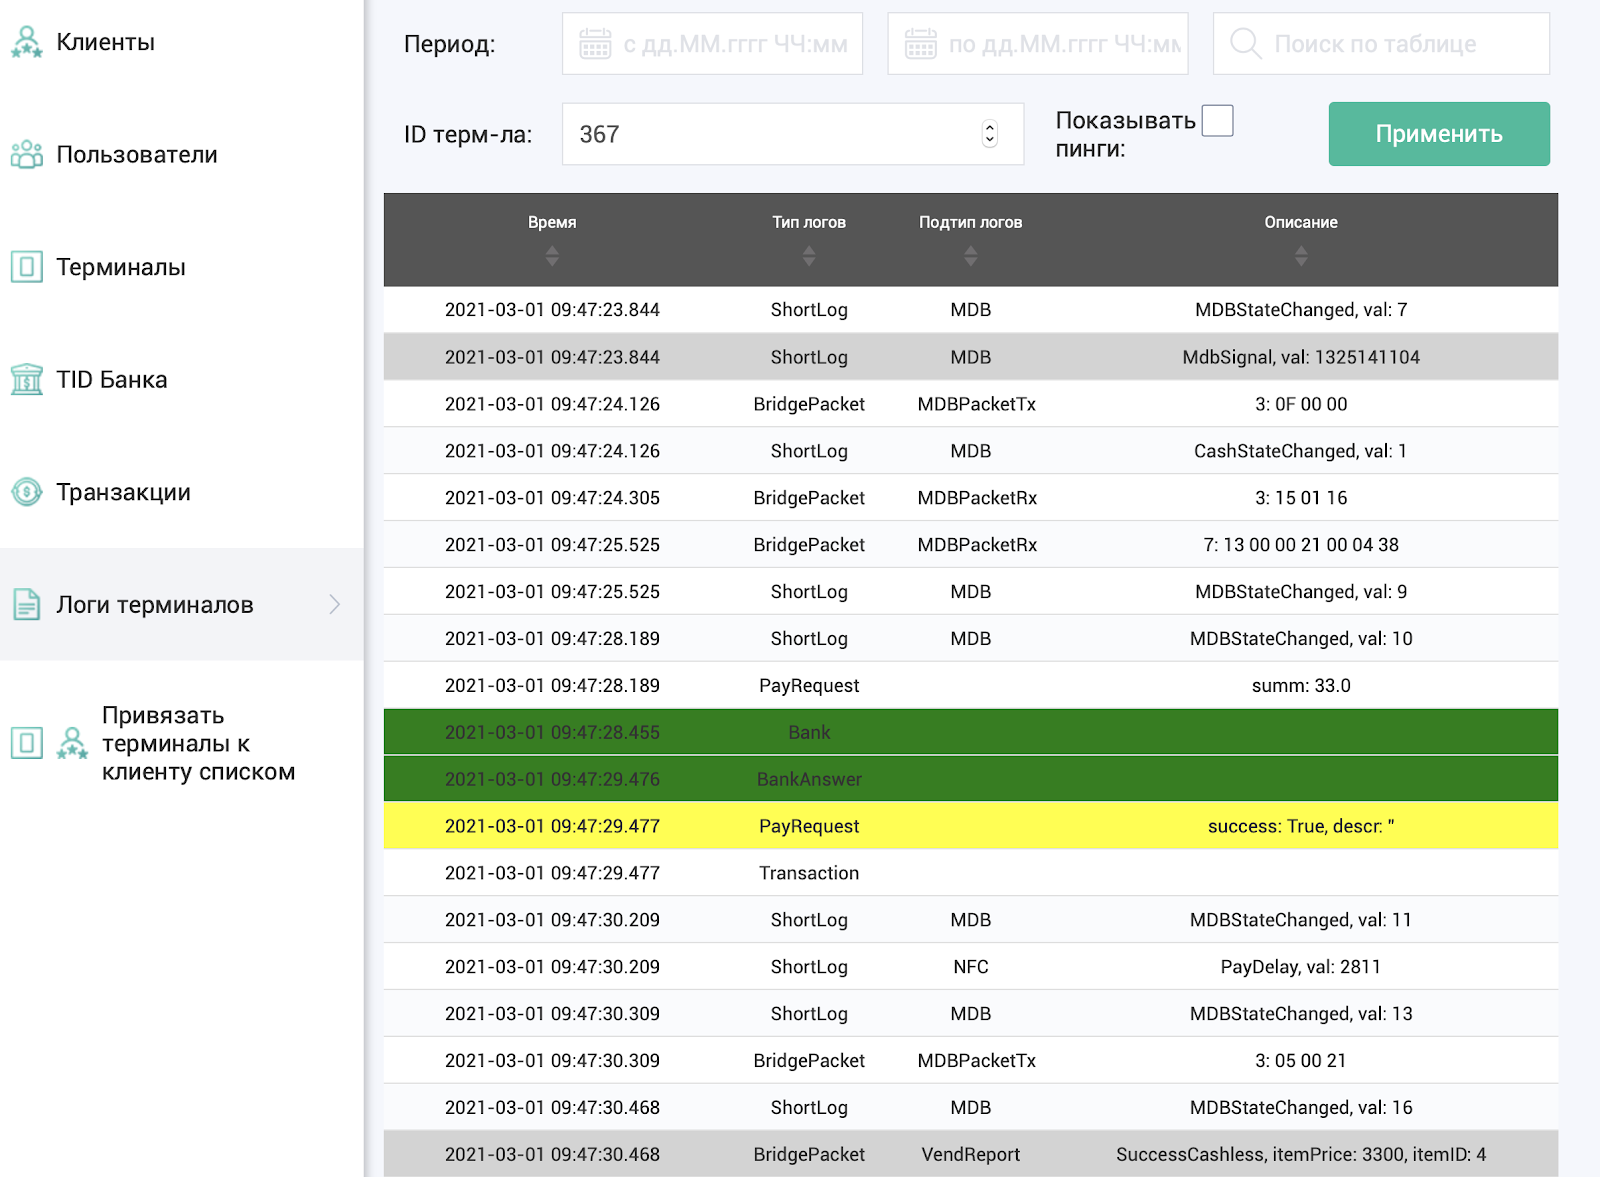Click the 'MdbSignal, val: 1325141104' cell
The width and height of the screenshot is (1600, 1177).
click(1301, 357)
